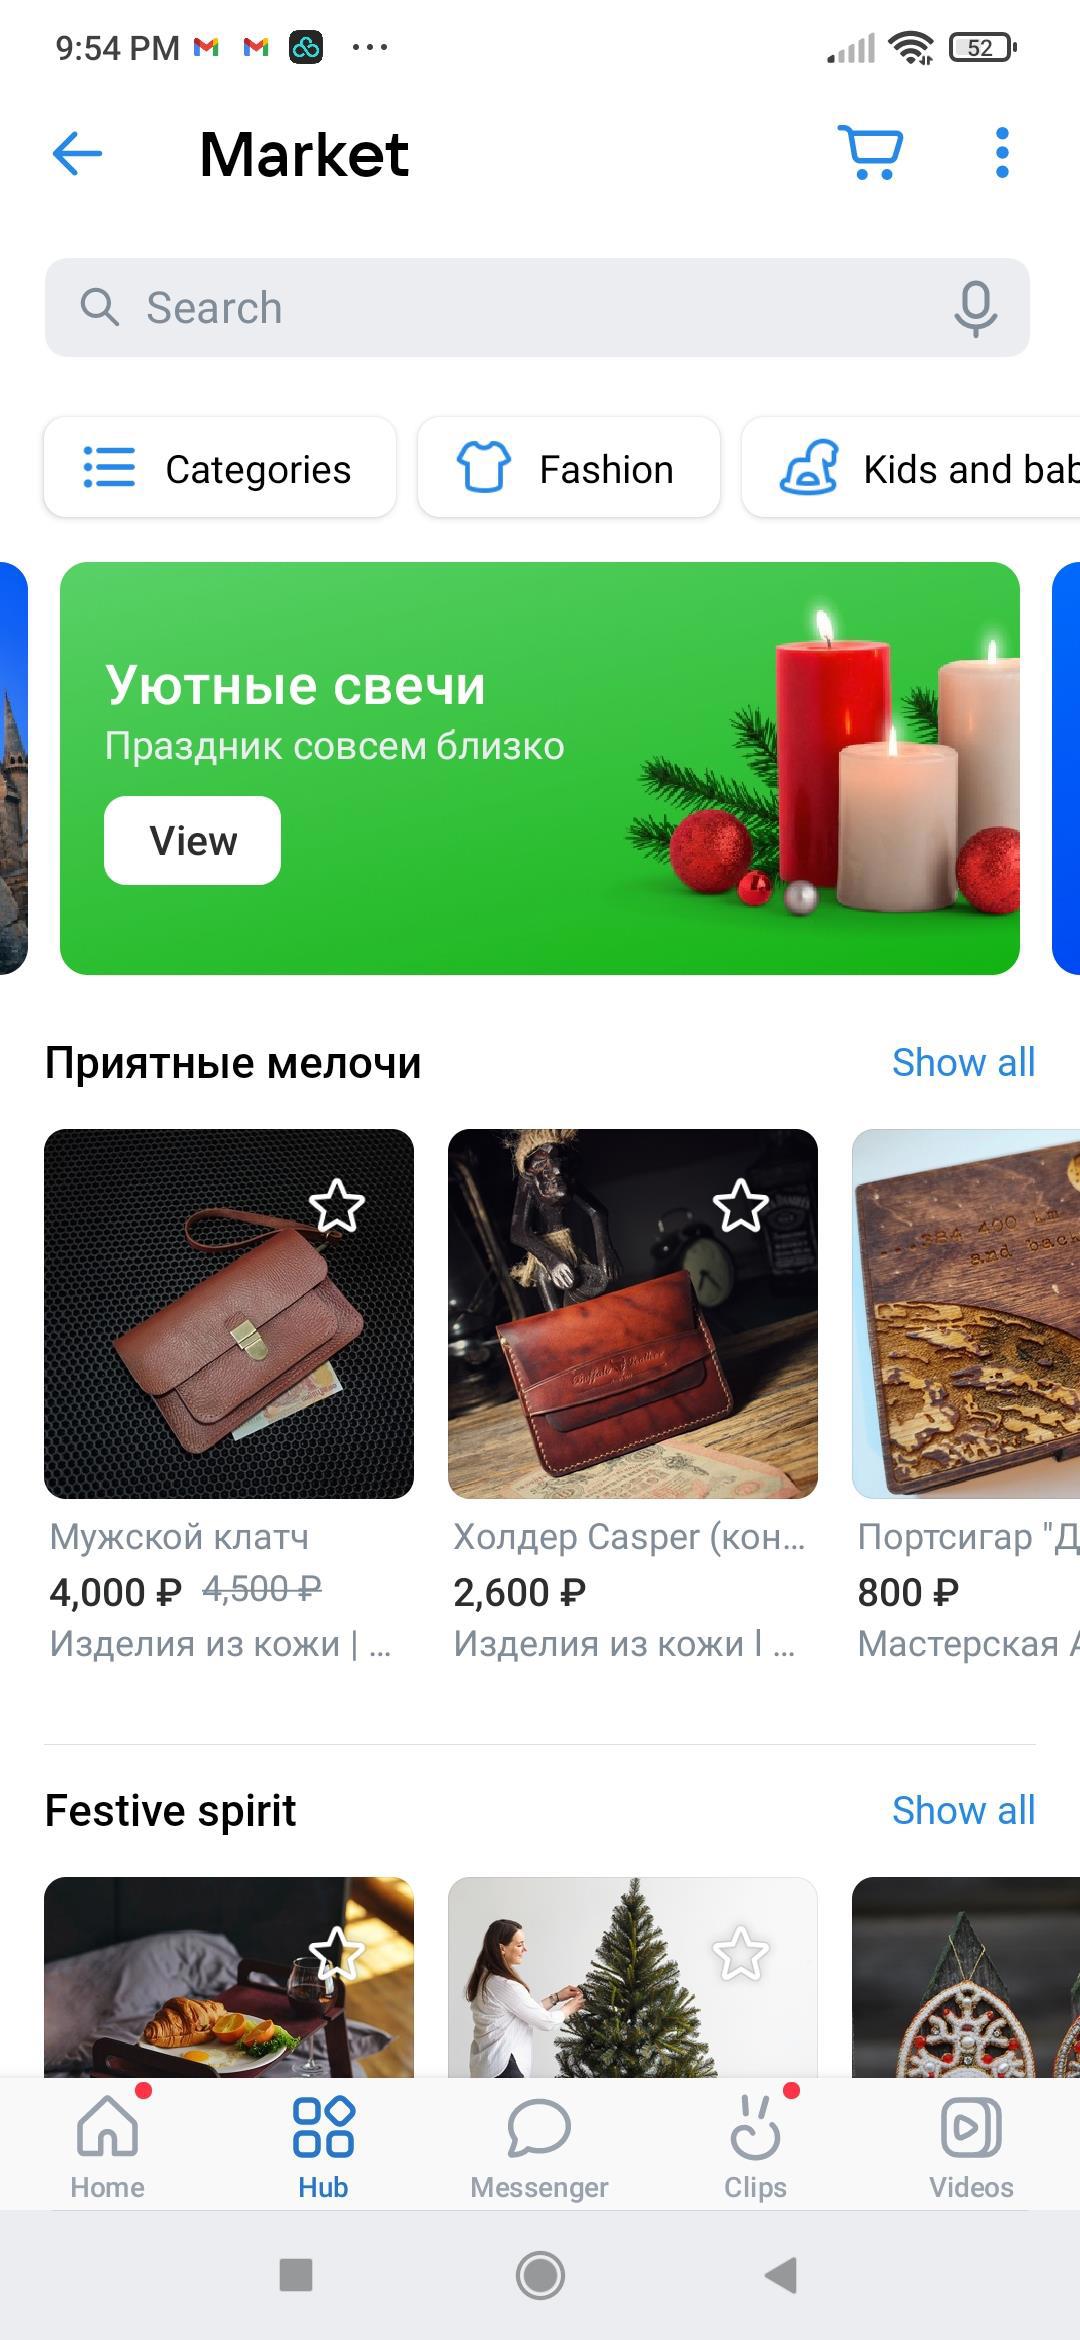Show all Festive spirit items
The width and height of the screenshot is (1080, 2340).
click(963, 1810)
